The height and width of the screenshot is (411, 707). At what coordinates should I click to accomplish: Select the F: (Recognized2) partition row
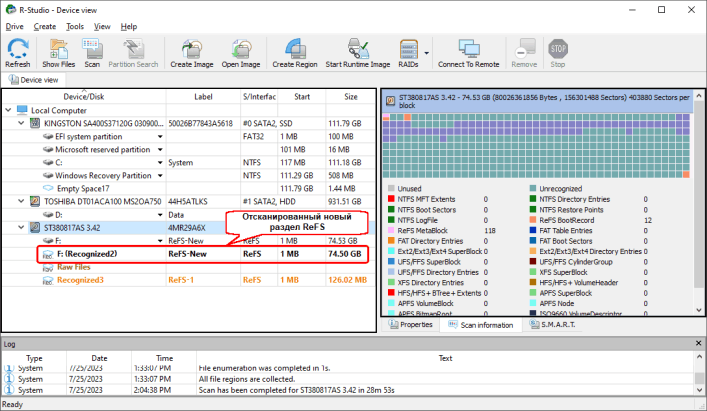tap(203, 254)
